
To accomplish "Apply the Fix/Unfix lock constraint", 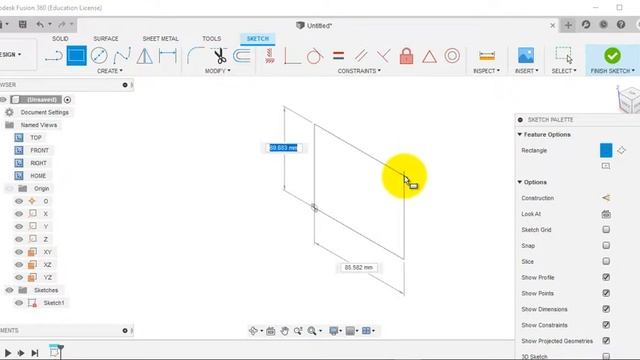I will [x=406, y=56].
